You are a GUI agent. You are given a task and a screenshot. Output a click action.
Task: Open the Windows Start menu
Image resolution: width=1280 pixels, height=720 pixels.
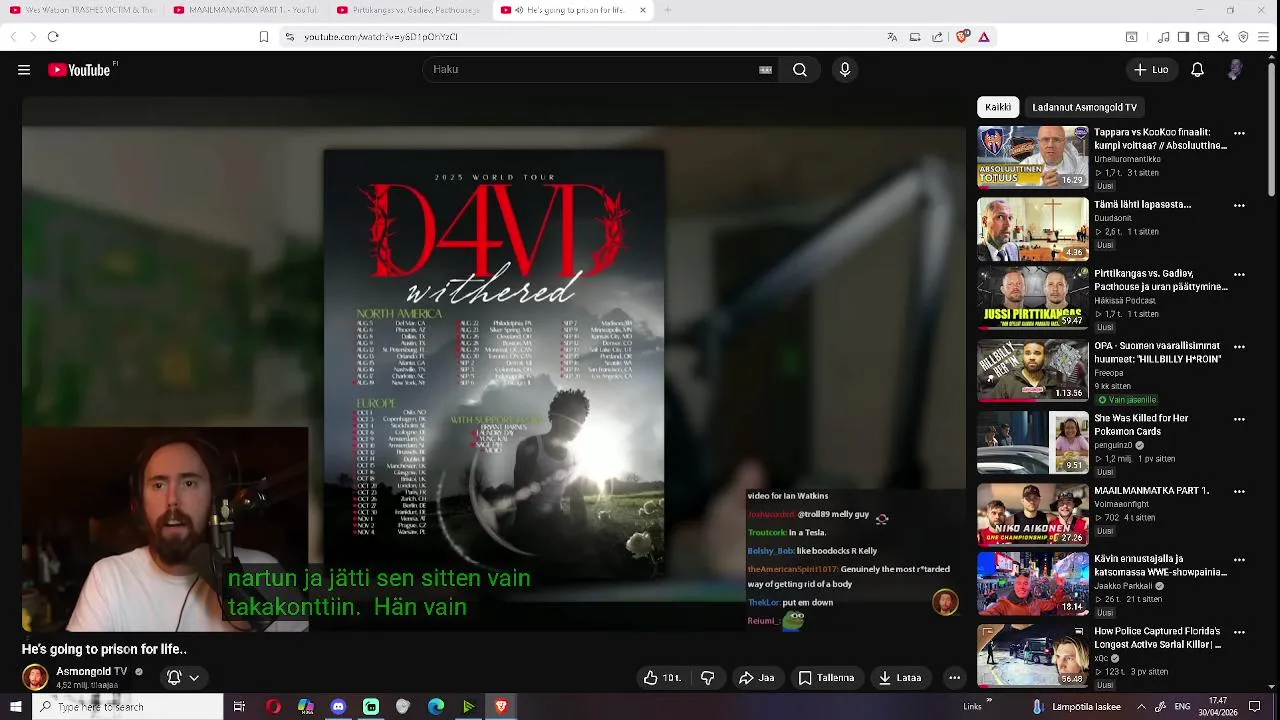[x=16, y=707]
